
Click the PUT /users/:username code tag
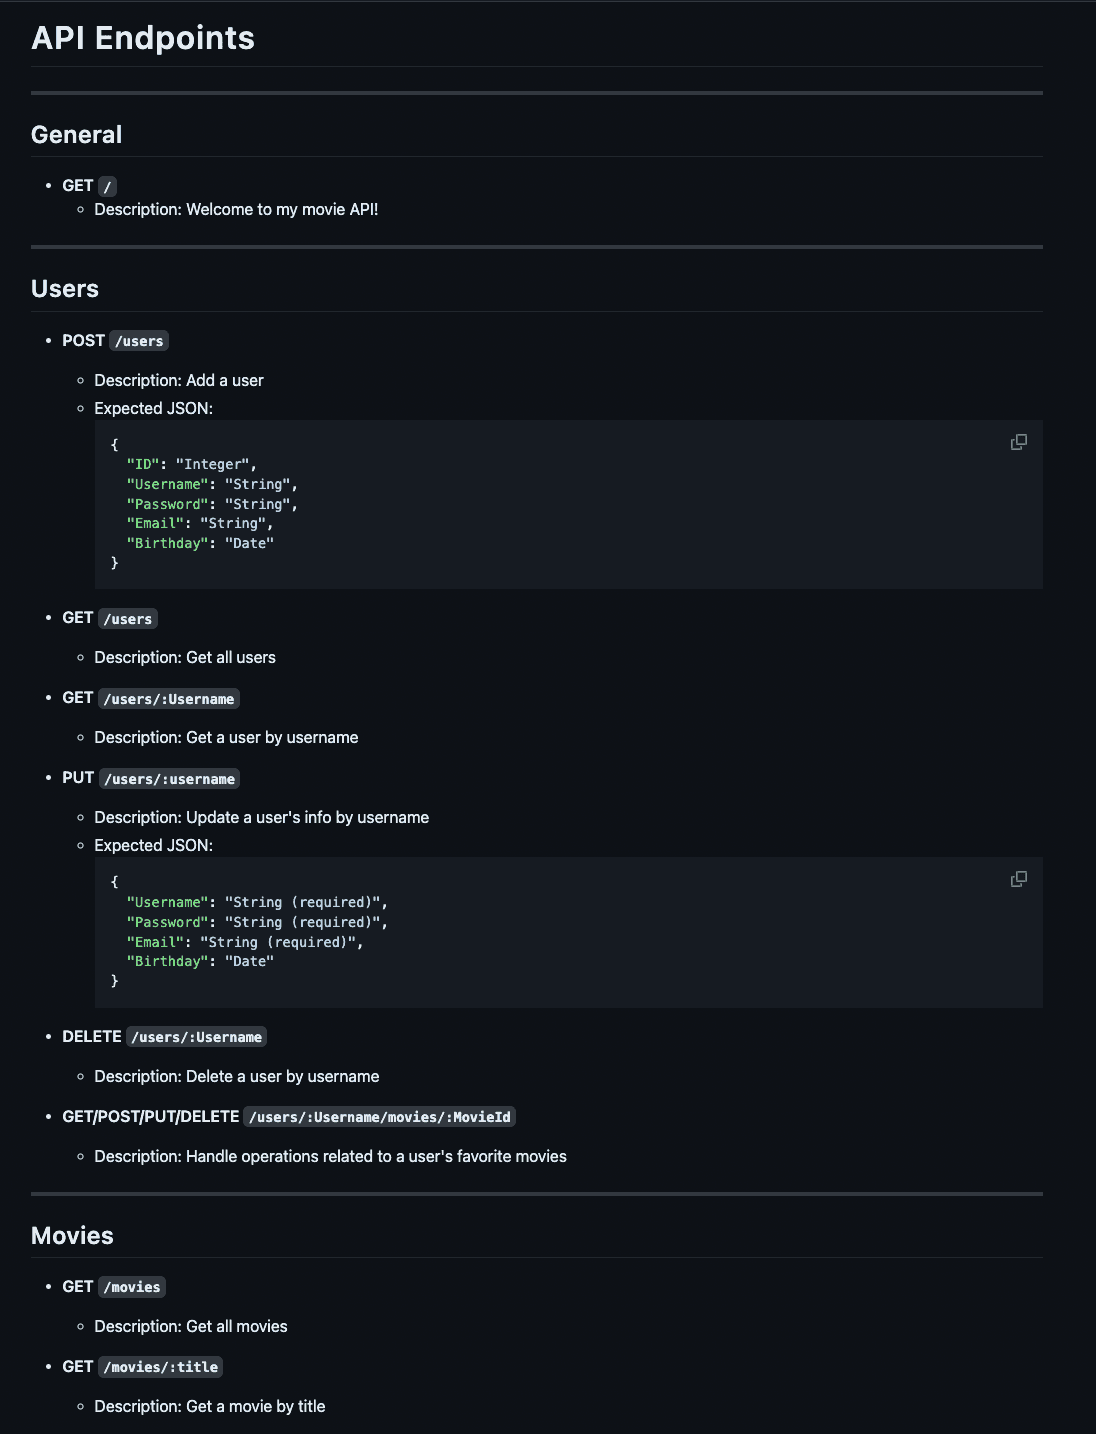point(170,779)
